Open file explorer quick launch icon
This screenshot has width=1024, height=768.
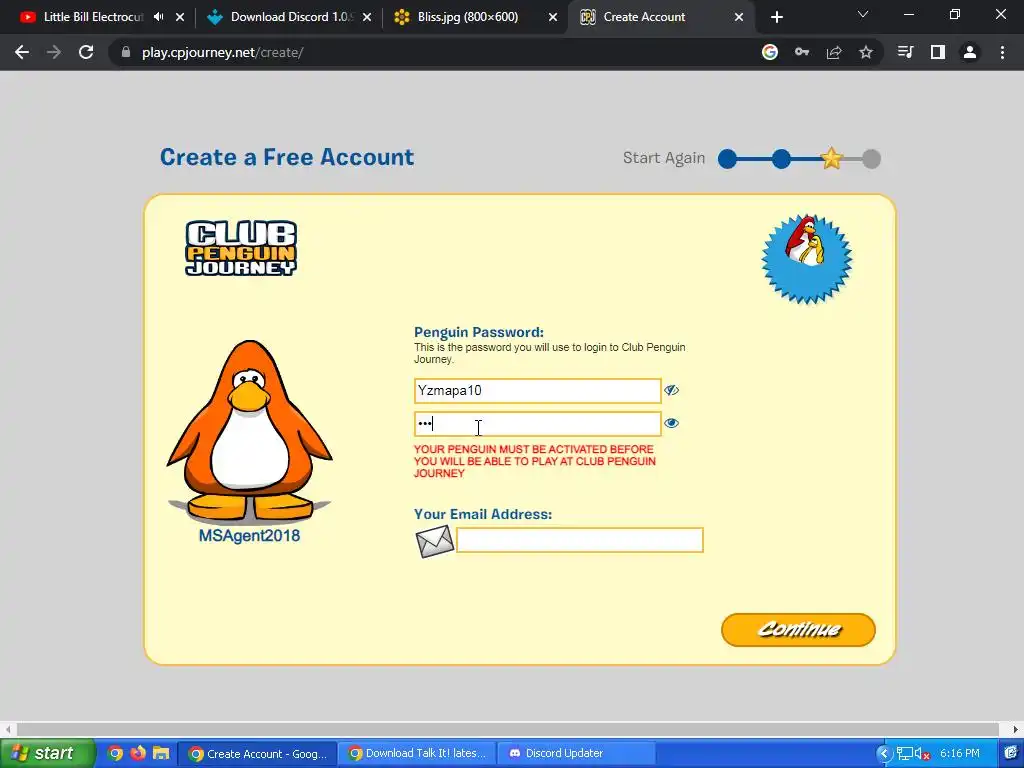pyautogui.click(x=161, y=753)
